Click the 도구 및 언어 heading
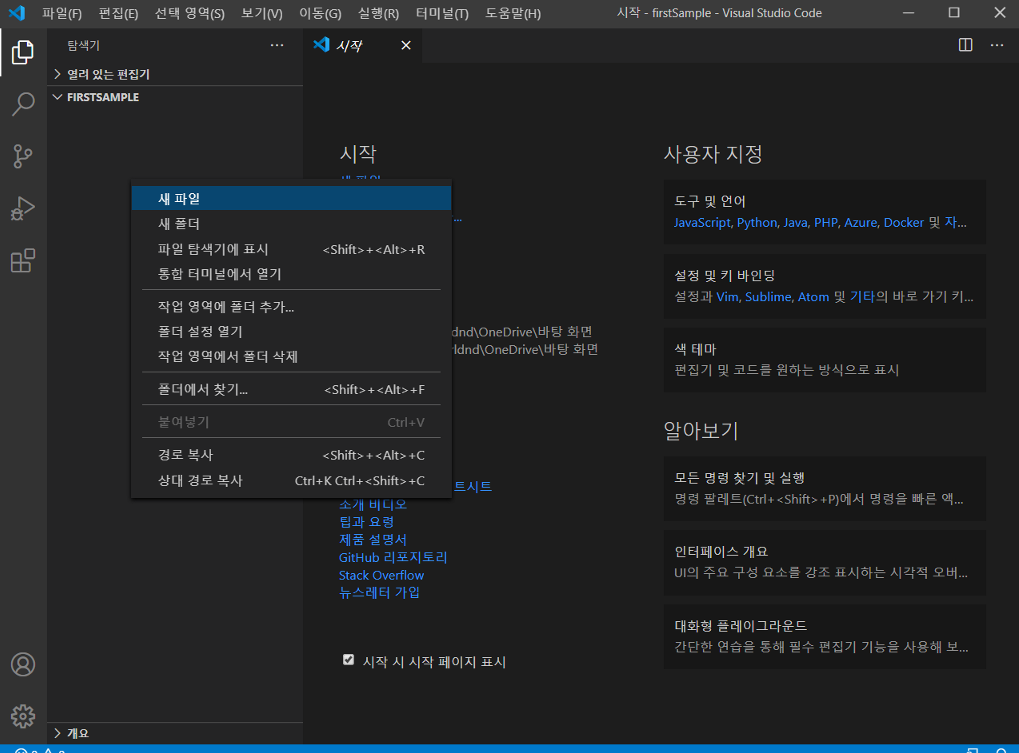1019x753 pixels. click(710, 201)
